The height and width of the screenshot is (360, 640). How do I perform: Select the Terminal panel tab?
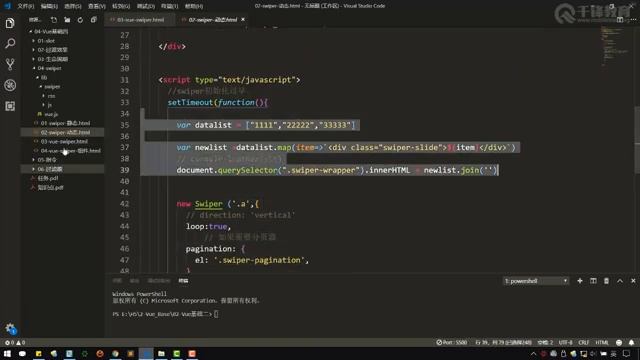183,281
